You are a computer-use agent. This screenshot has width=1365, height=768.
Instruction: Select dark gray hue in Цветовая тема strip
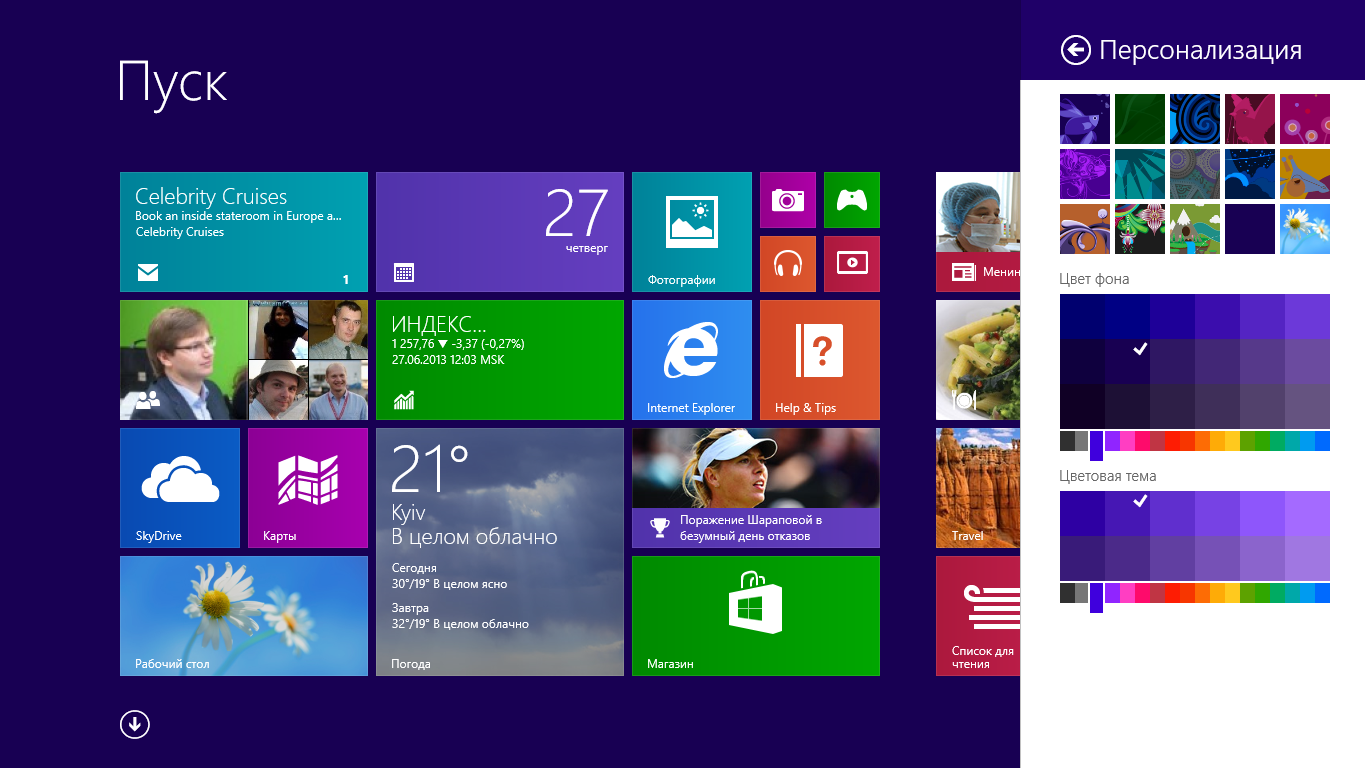(x=1067, y=593)
